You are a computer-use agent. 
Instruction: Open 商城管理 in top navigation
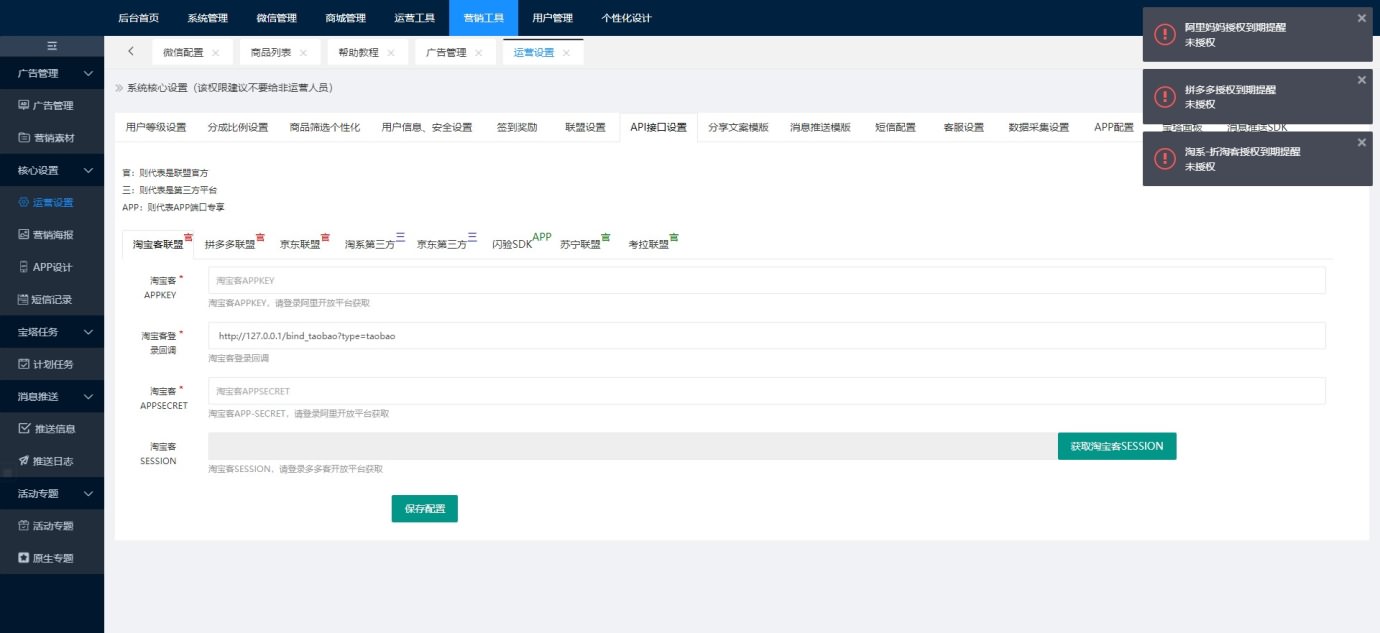tap(345, 18)
